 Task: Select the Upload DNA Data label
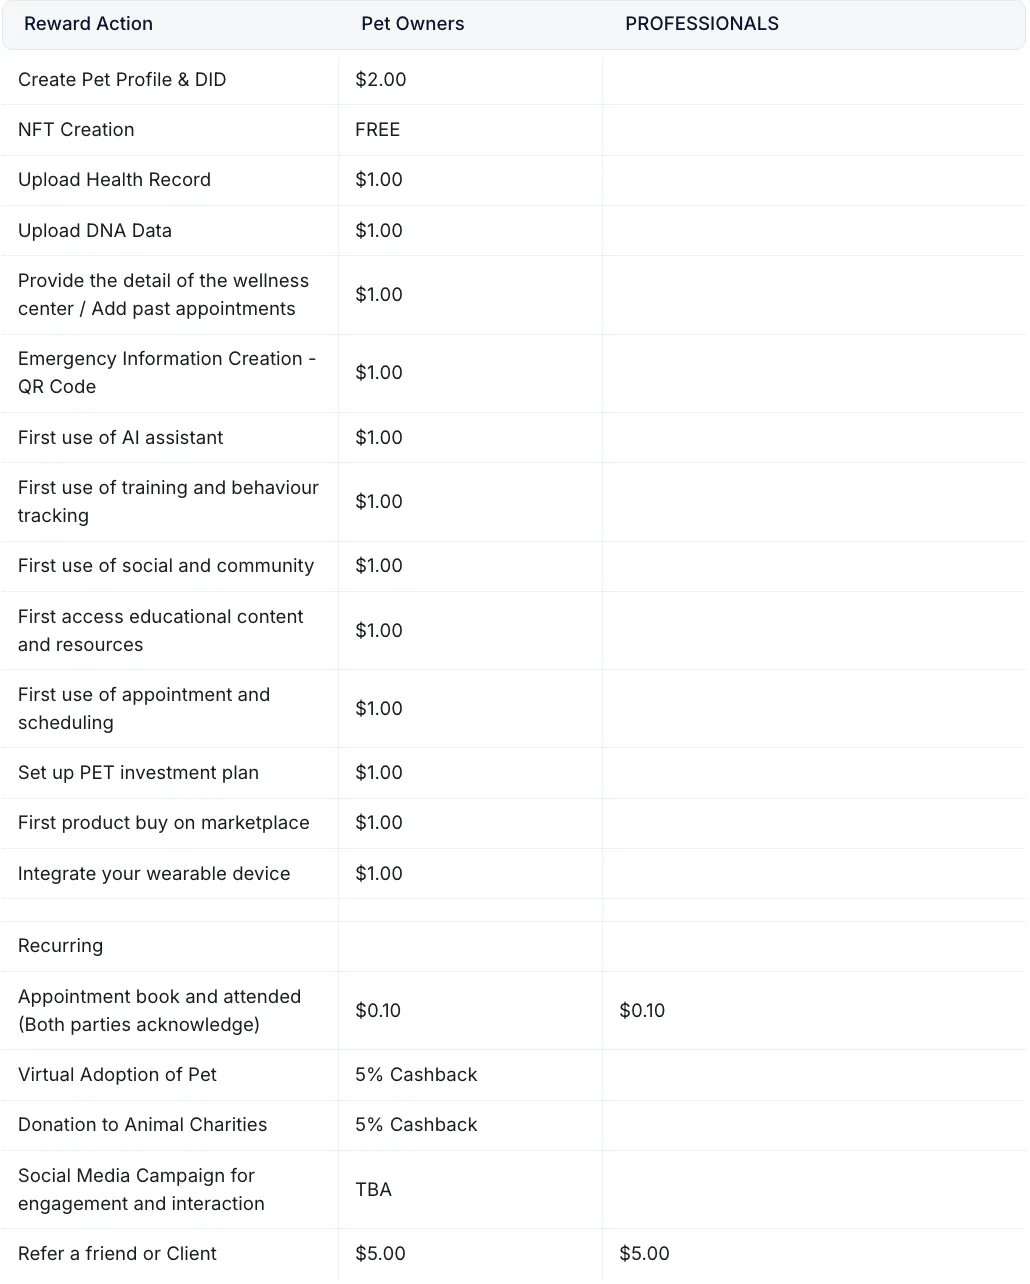(x=95, y=231)
